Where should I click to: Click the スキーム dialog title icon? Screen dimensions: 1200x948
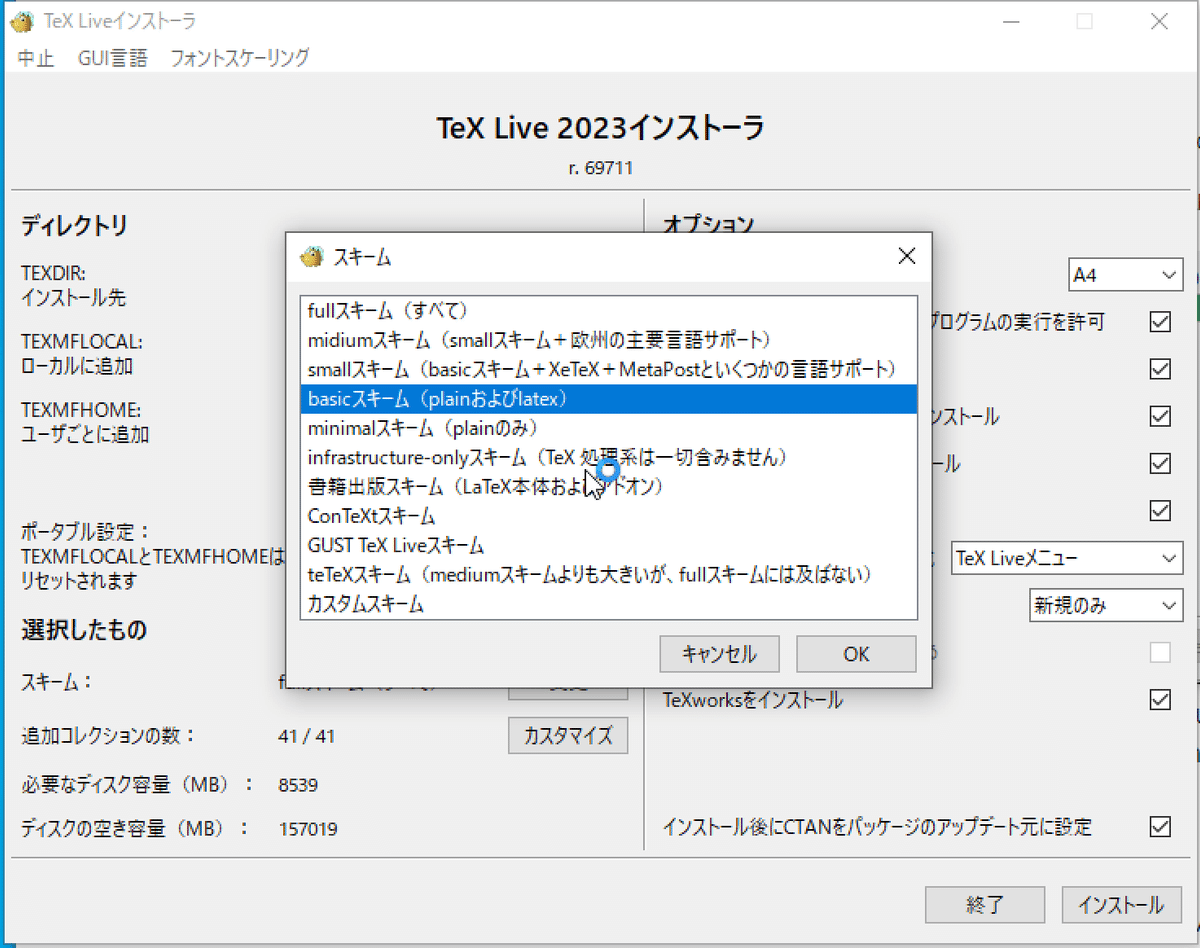click(312, 257)
